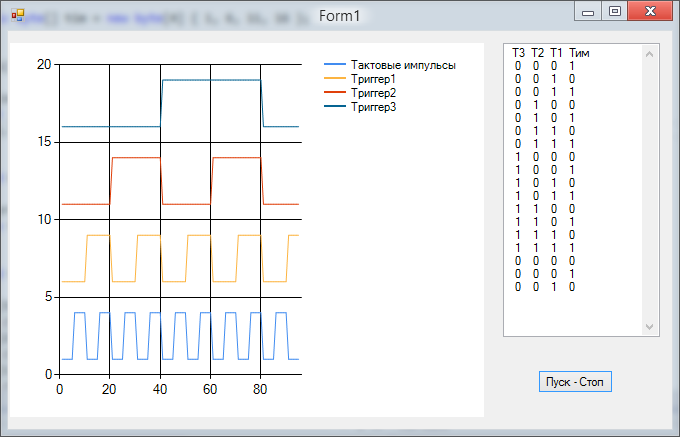The width and height of the screenshot is (680, 437).
Task: Click the Тактовые импульсы legend line swatch
Action: coord(335,65)
